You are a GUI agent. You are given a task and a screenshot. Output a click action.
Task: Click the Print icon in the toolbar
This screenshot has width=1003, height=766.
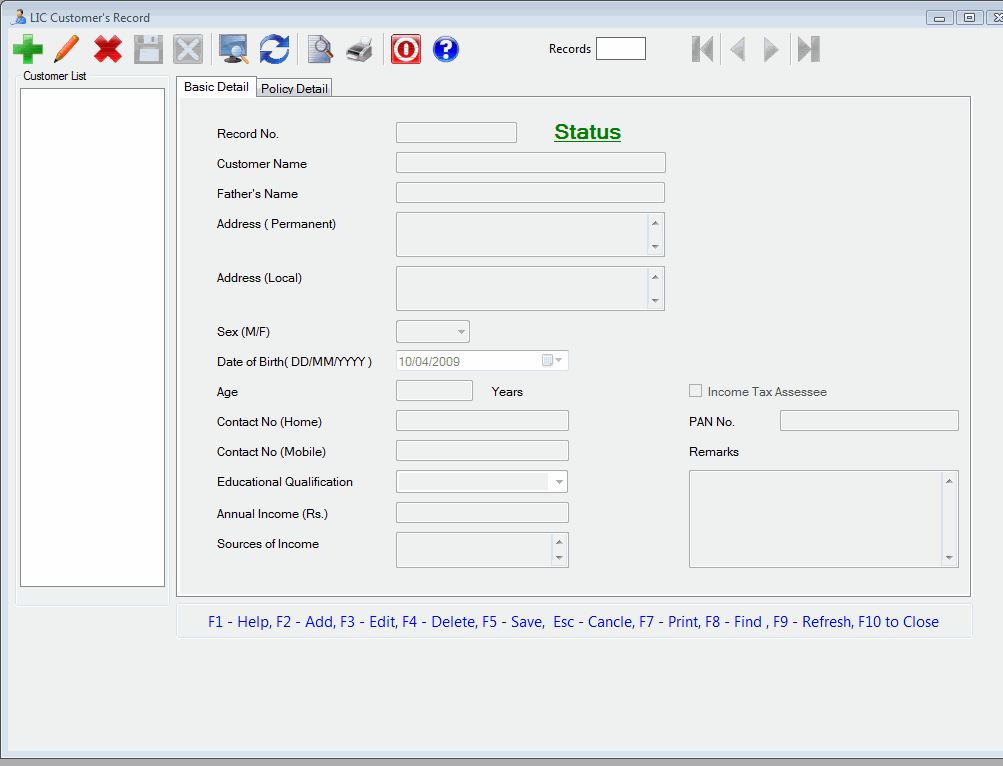click(x=358, y=48)
